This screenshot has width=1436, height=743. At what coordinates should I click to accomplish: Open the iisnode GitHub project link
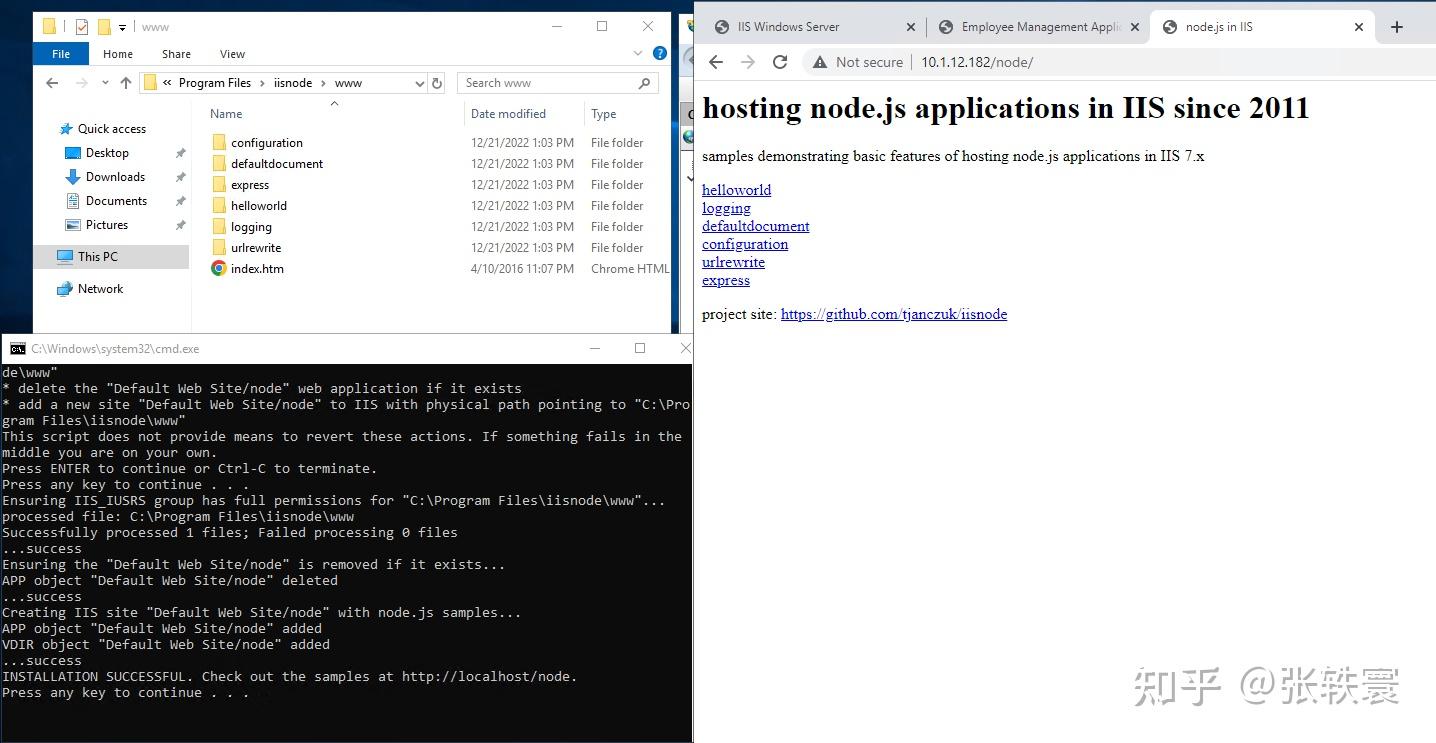(x=894, y=313)
